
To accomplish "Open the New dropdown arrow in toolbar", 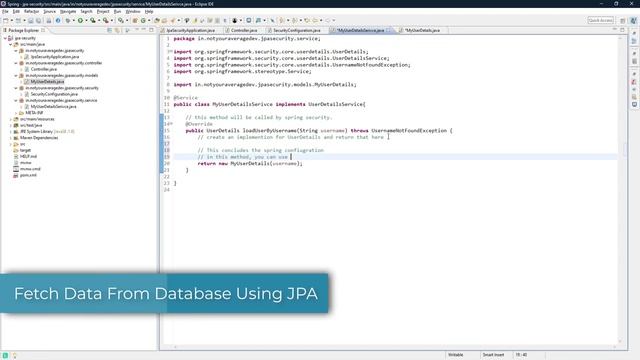I will (x=11, y=20).
